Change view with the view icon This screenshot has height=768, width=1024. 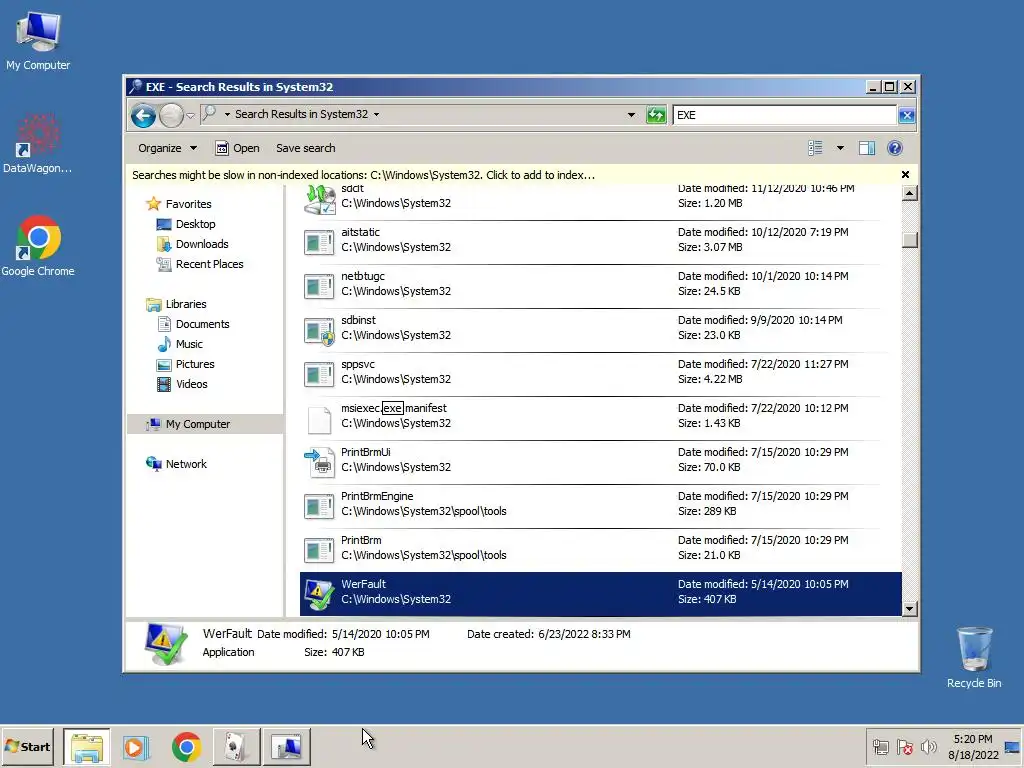tap(815, 148)
